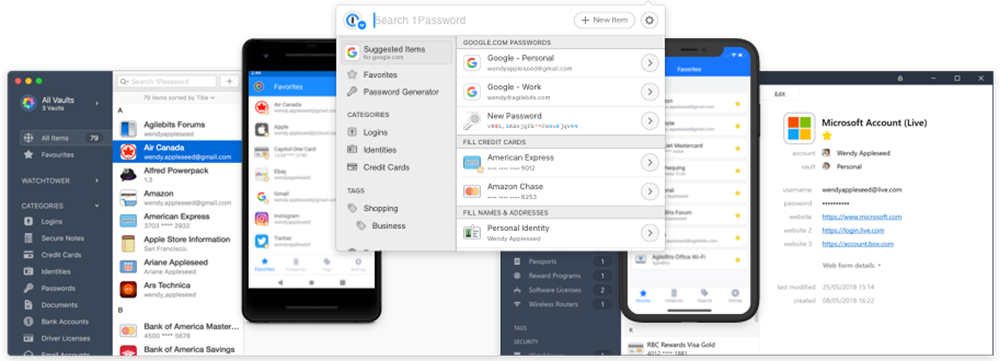
Task: Expand Amazon Chase card details arrow
Action: [x=649, y=191]
